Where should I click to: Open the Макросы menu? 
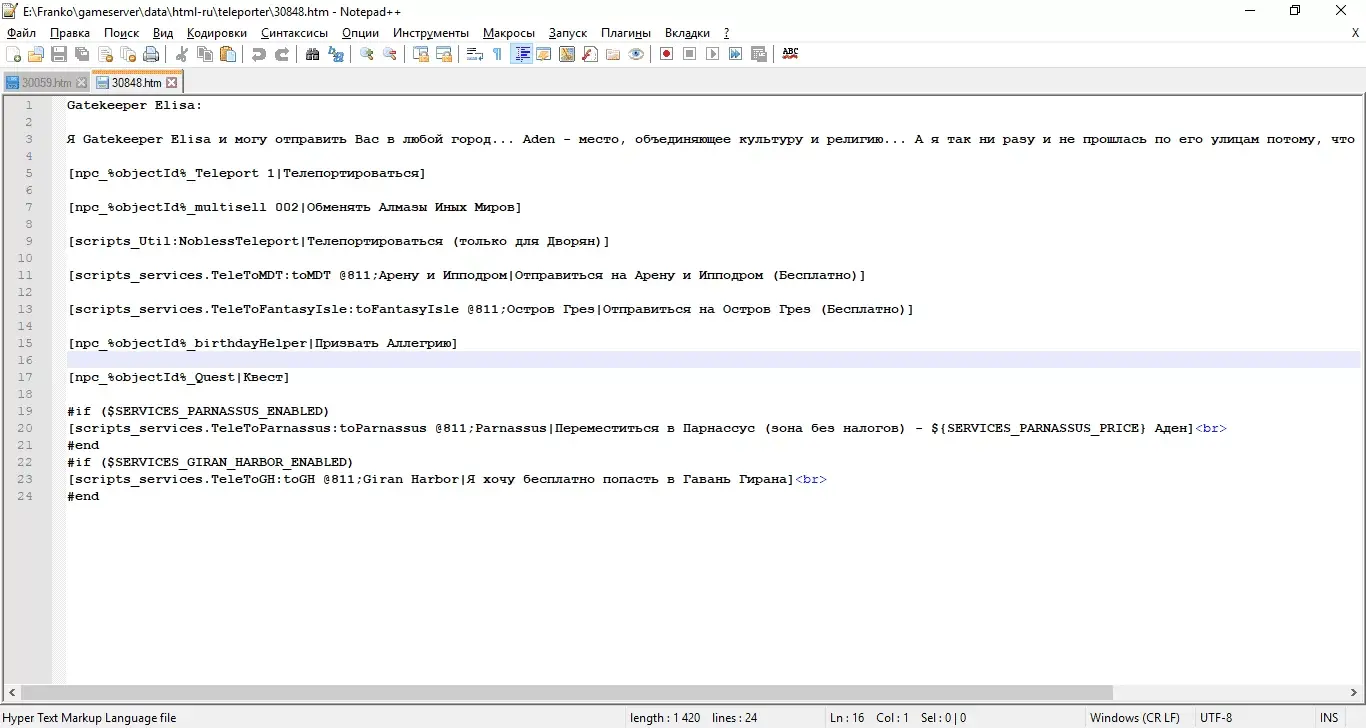(x=509, y=33)
